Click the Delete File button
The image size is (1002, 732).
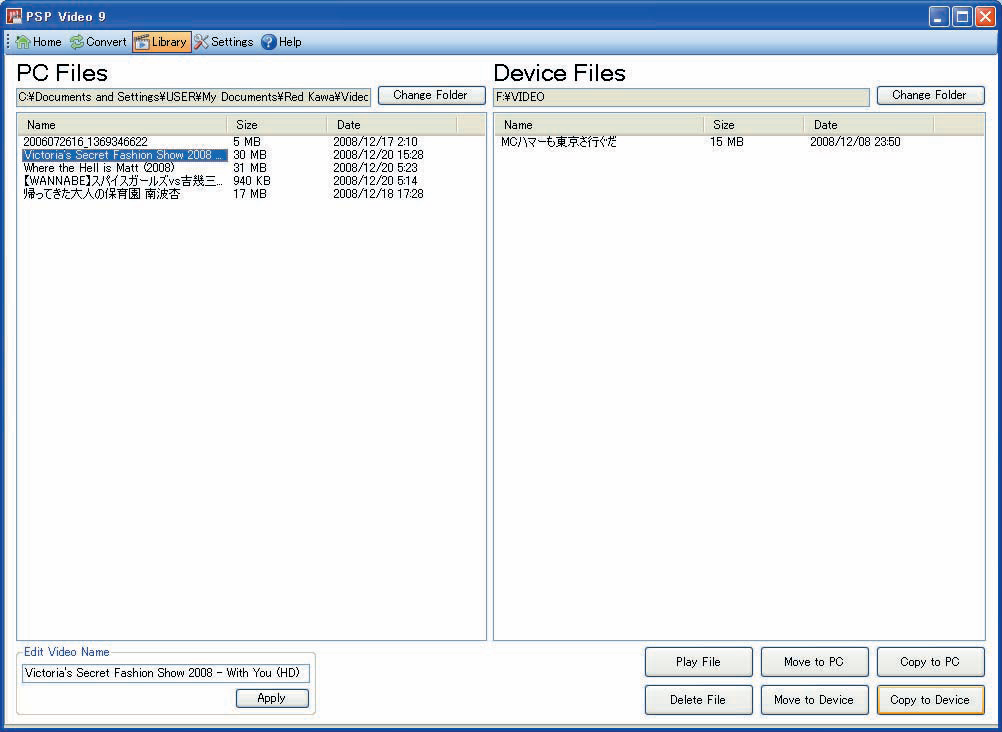698,700
